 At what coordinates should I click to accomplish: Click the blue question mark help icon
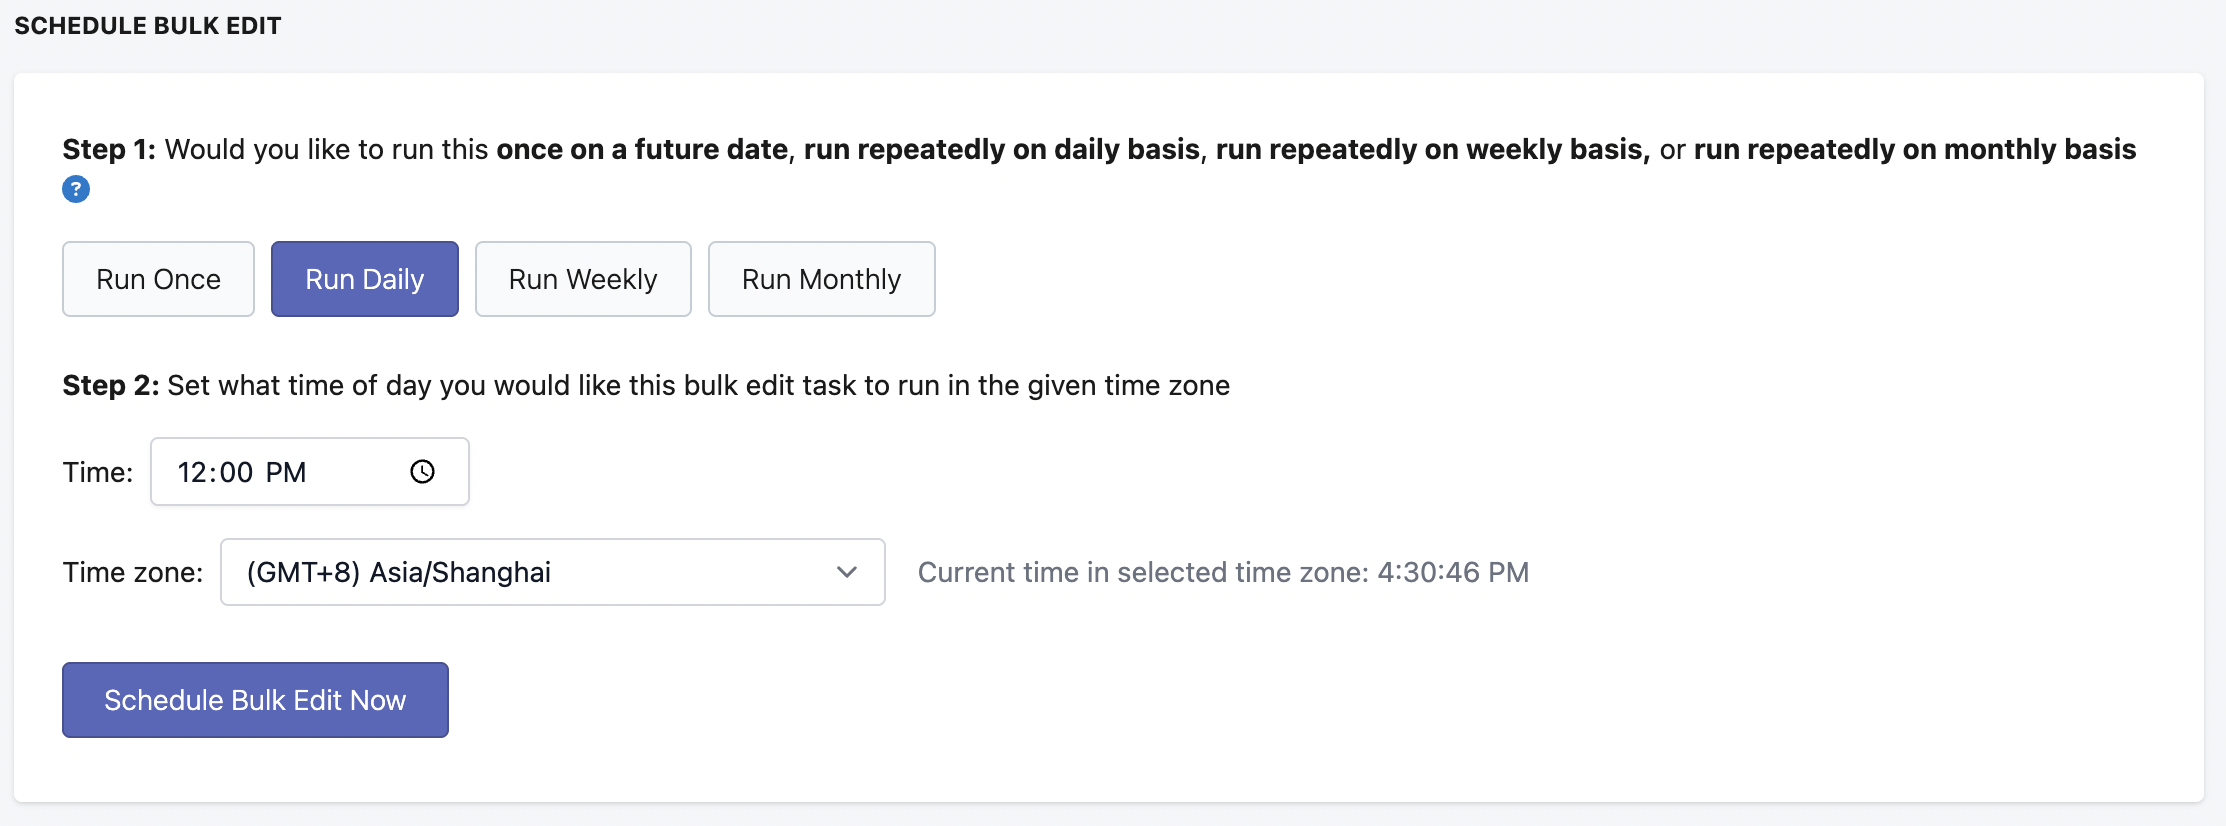tap(76, 189)
